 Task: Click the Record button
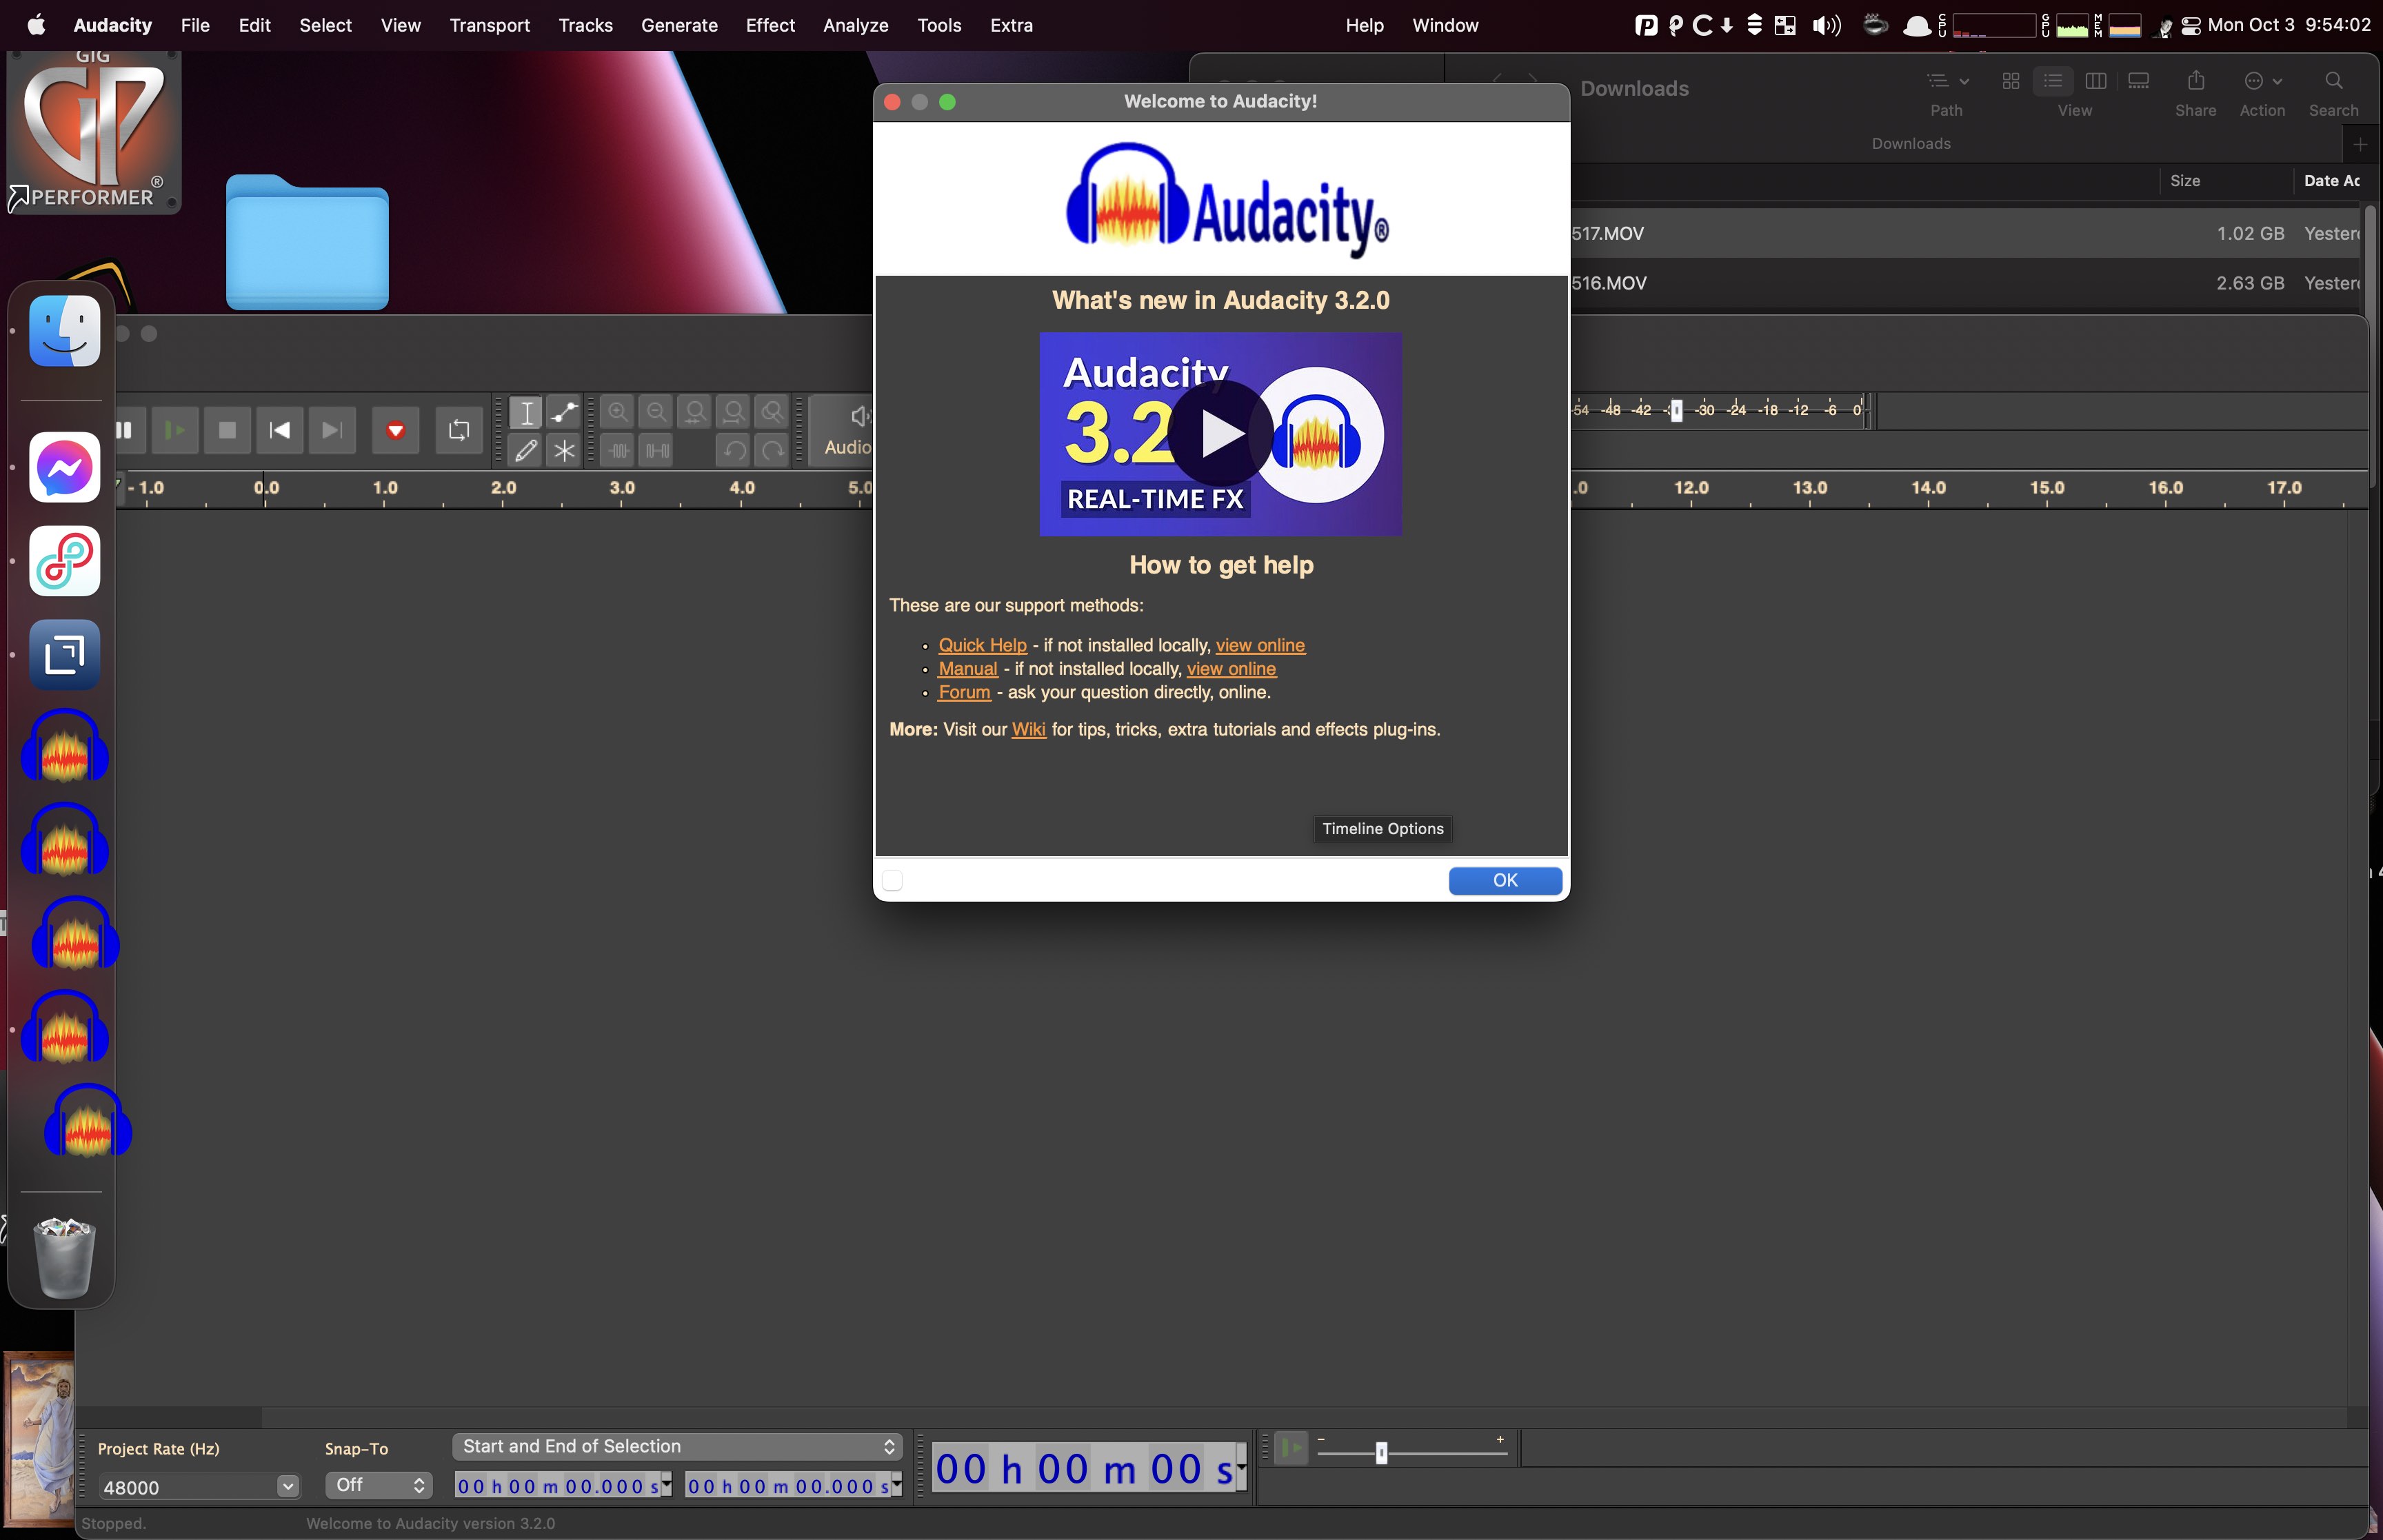[395, 429]
